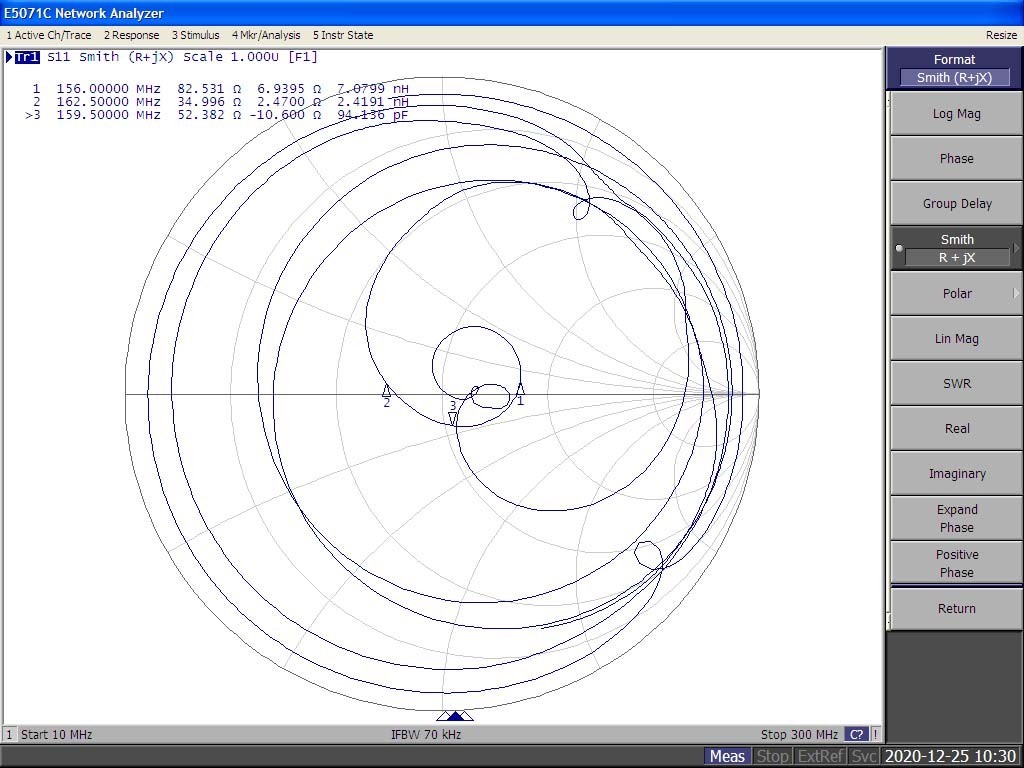Select SWR format

(956, 384)
